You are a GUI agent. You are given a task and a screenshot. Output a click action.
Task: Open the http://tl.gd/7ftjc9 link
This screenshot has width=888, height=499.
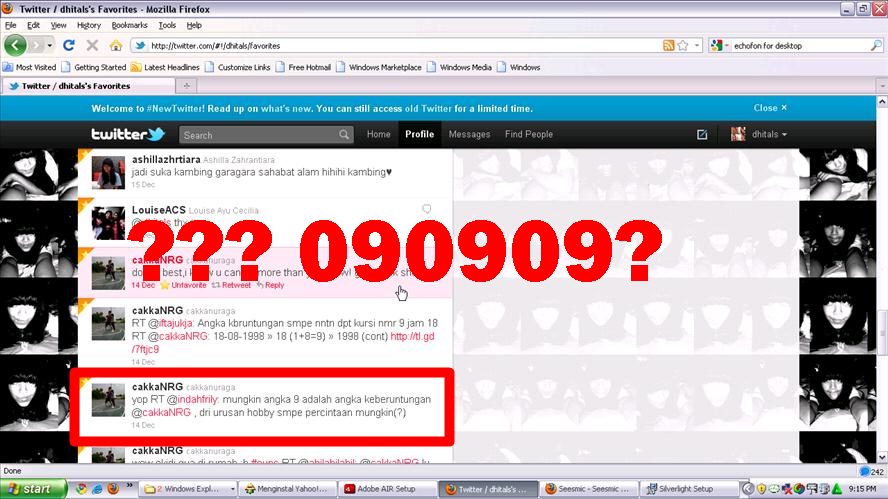[412, 336]
